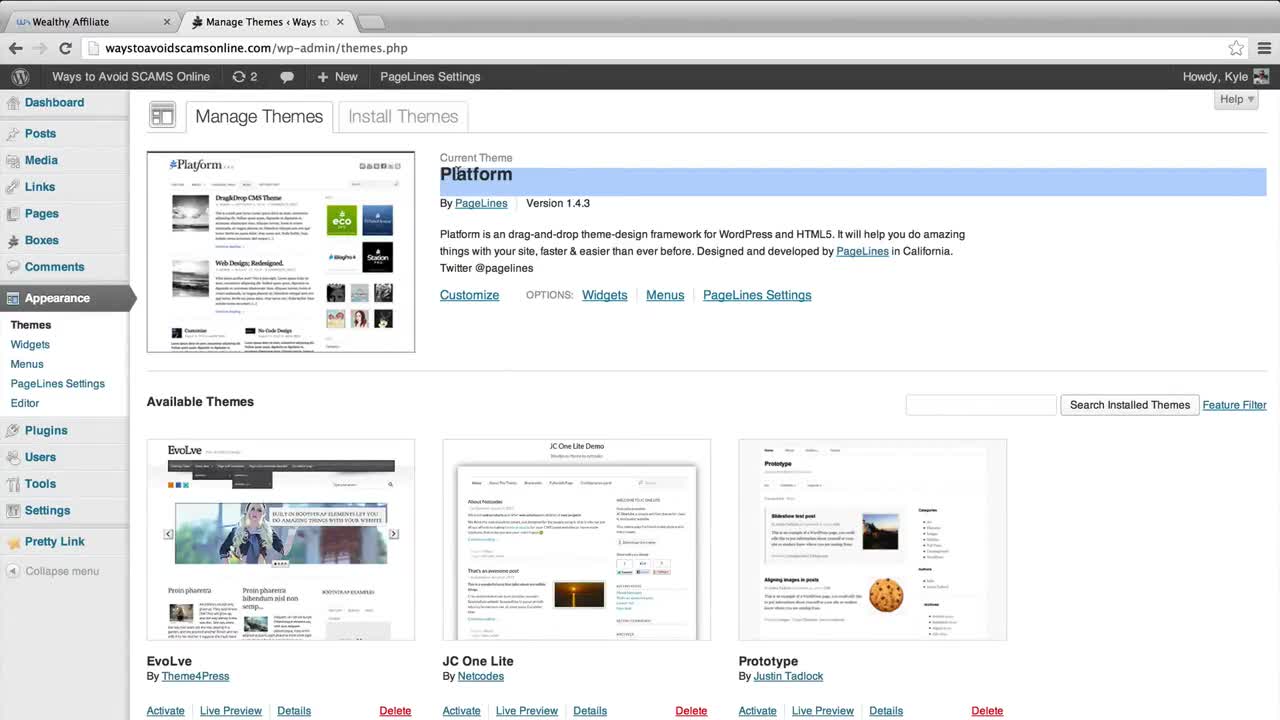Open the Chrome hamburger menu
Image resolution: width=1280 pixels, height=720 pixels.
click(x=1264, y=48)
